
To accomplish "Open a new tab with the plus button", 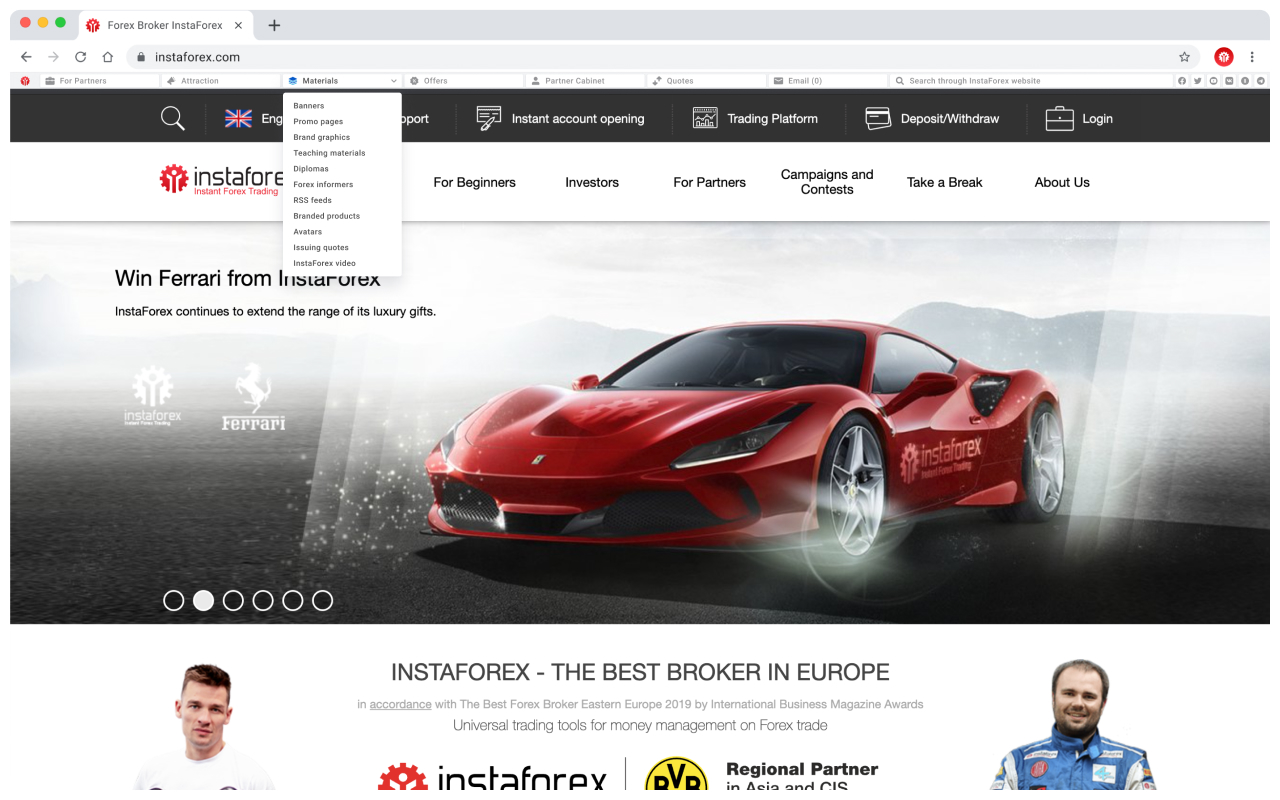I will point(274,25).
